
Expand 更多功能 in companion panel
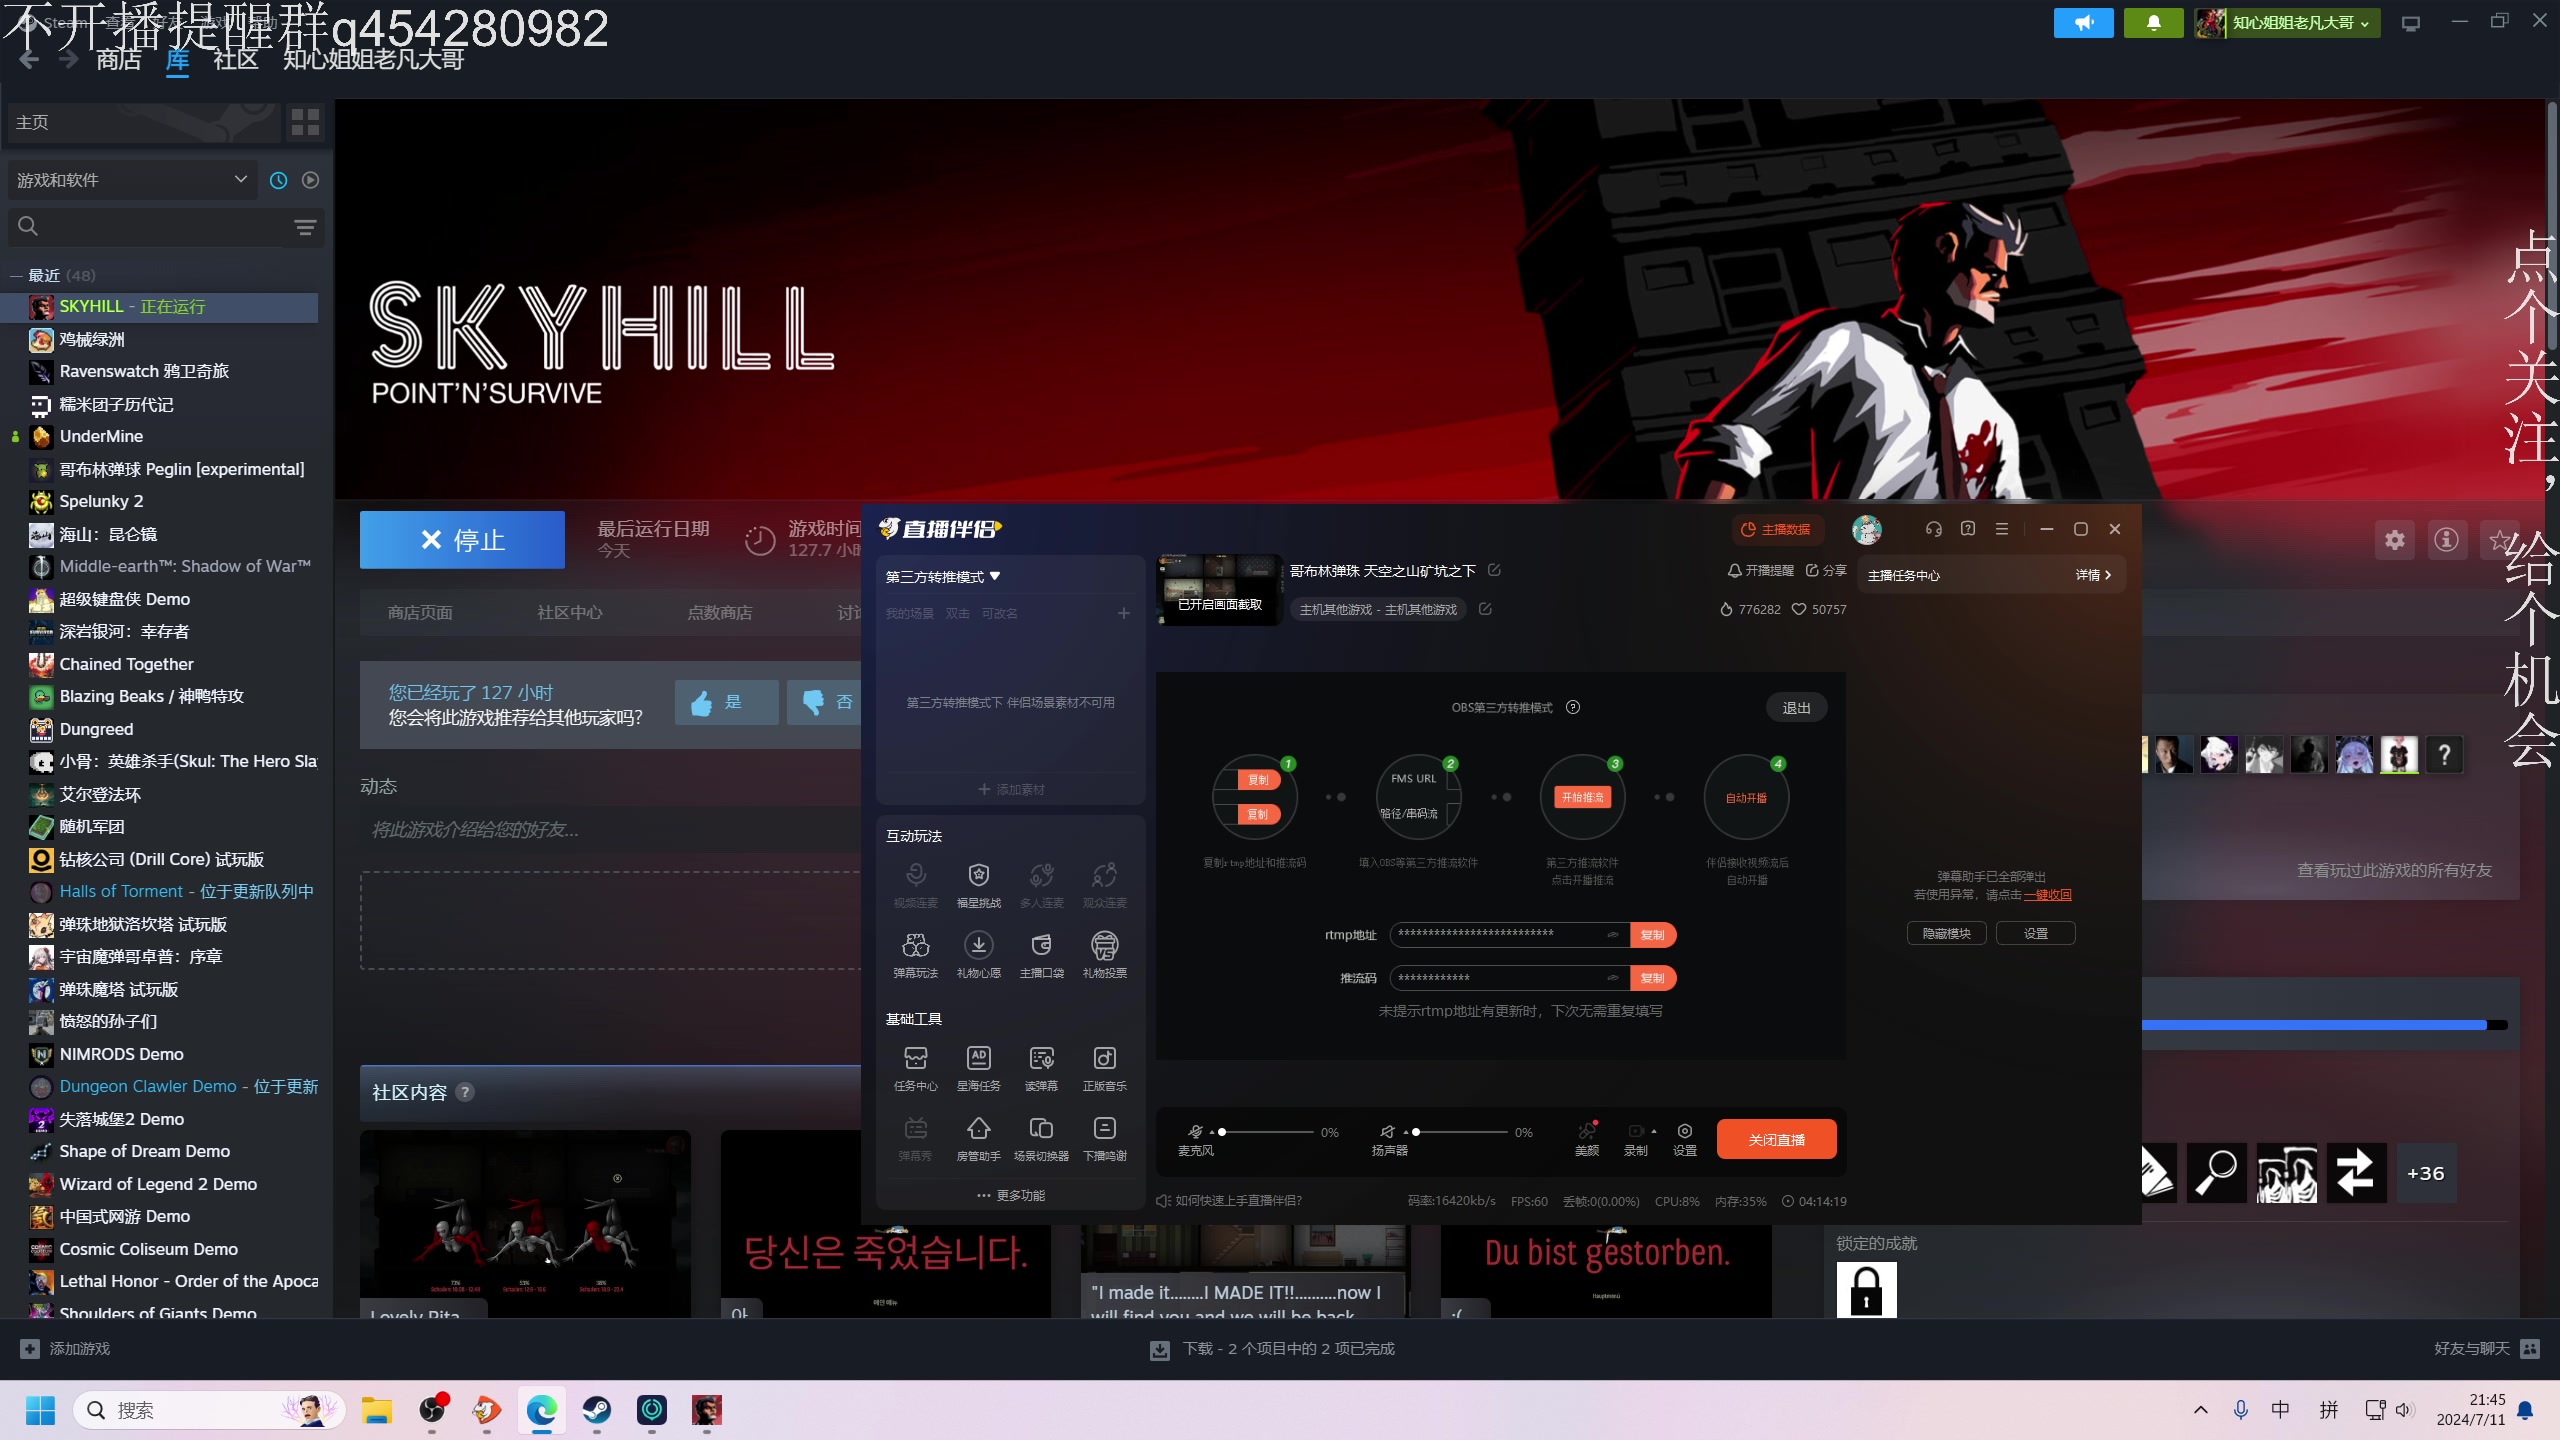tap(1011, 1196)
